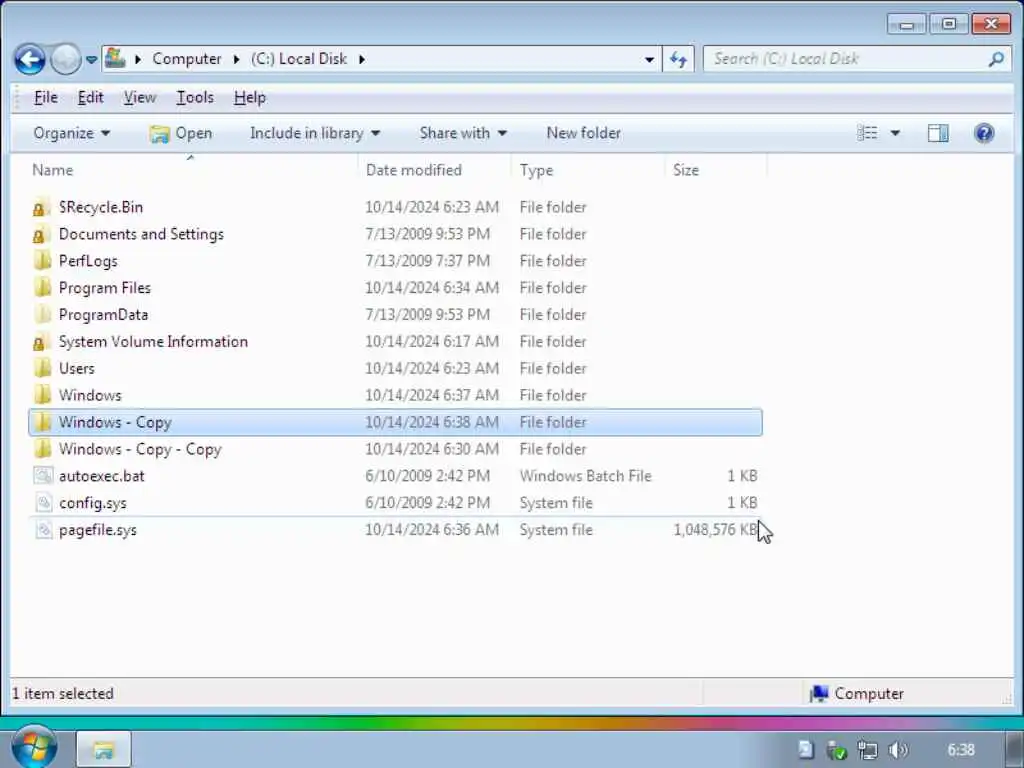Select the ProgramData folder icon
Viewport: 1024px width, 768px height.
(42, 315)
